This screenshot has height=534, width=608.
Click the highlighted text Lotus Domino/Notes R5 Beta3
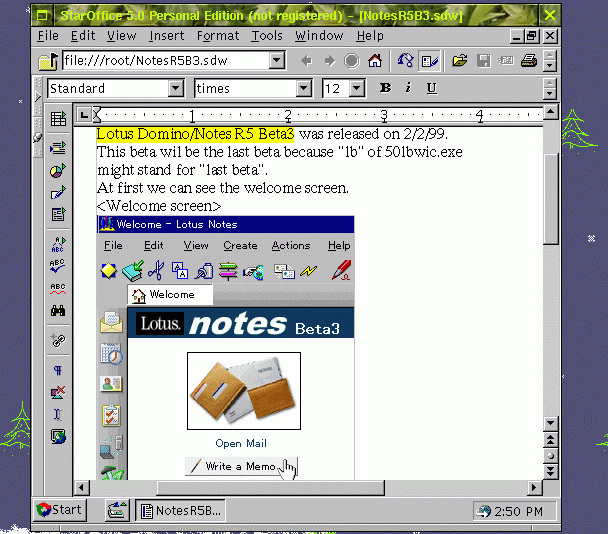tap(195, 134)
